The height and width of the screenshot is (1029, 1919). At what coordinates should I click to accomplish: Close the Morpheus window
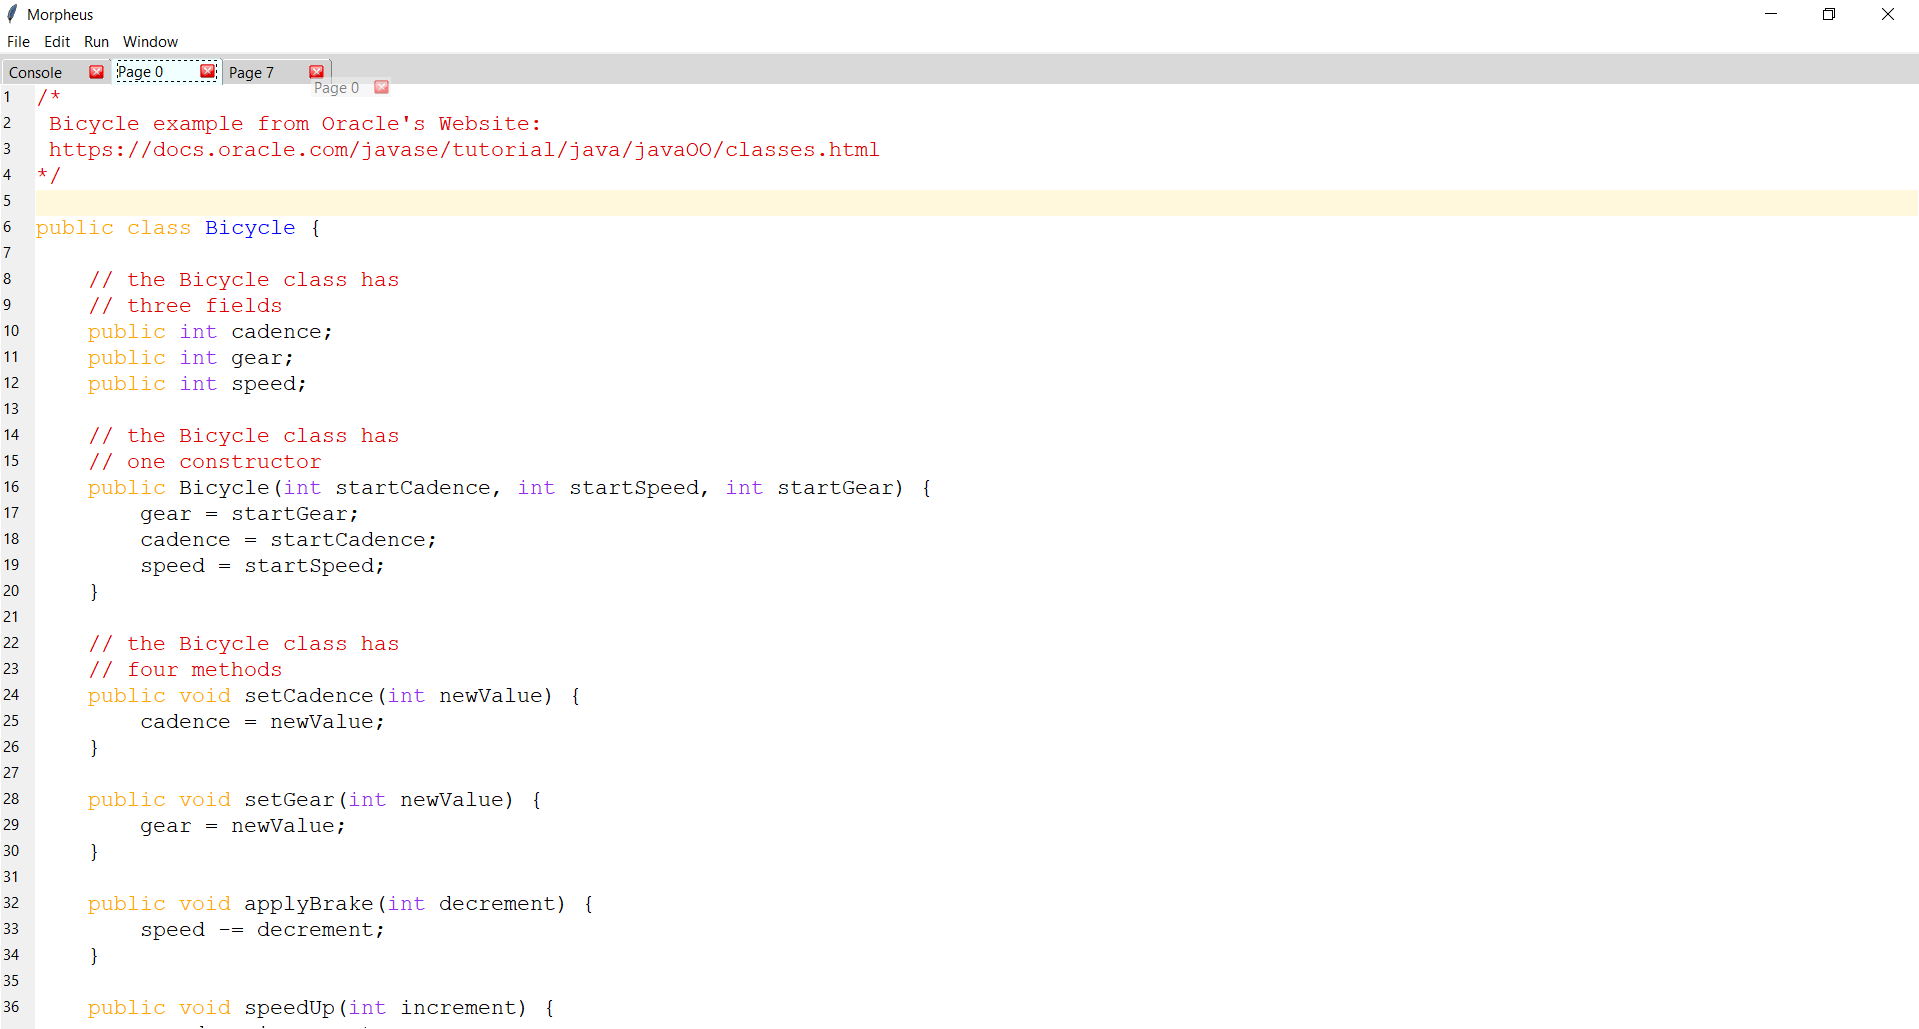click(1888, 14)
